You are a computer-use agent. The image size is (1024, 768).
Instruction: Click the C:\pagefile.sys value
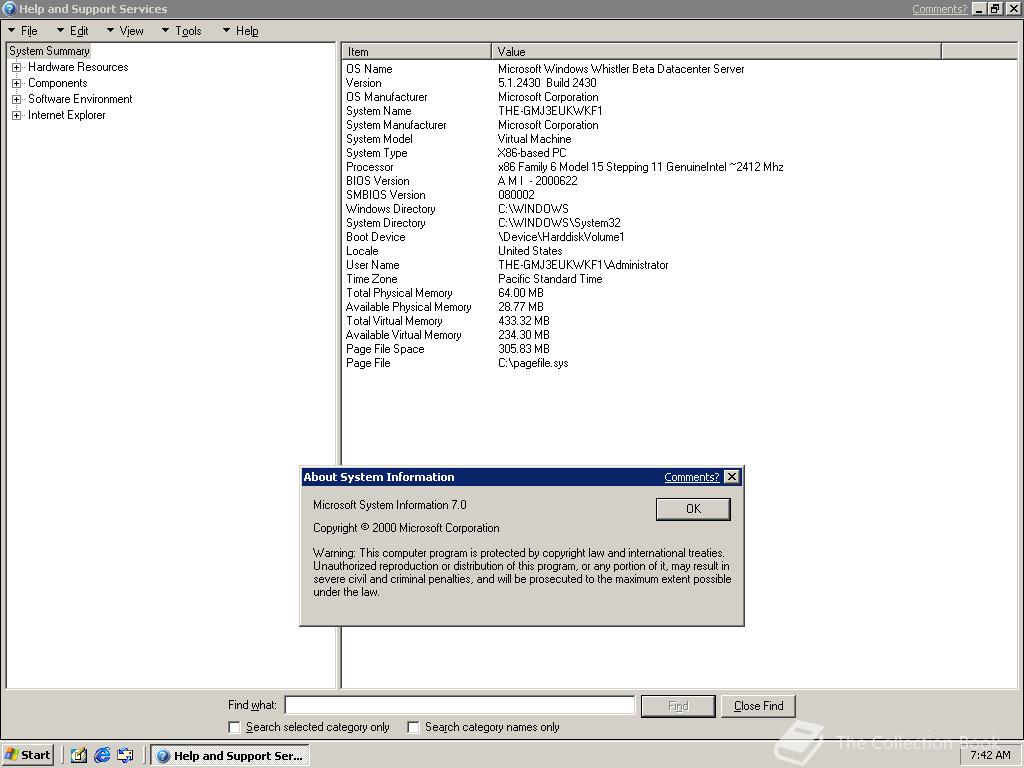pyautogui.click(x=533, y=363)
